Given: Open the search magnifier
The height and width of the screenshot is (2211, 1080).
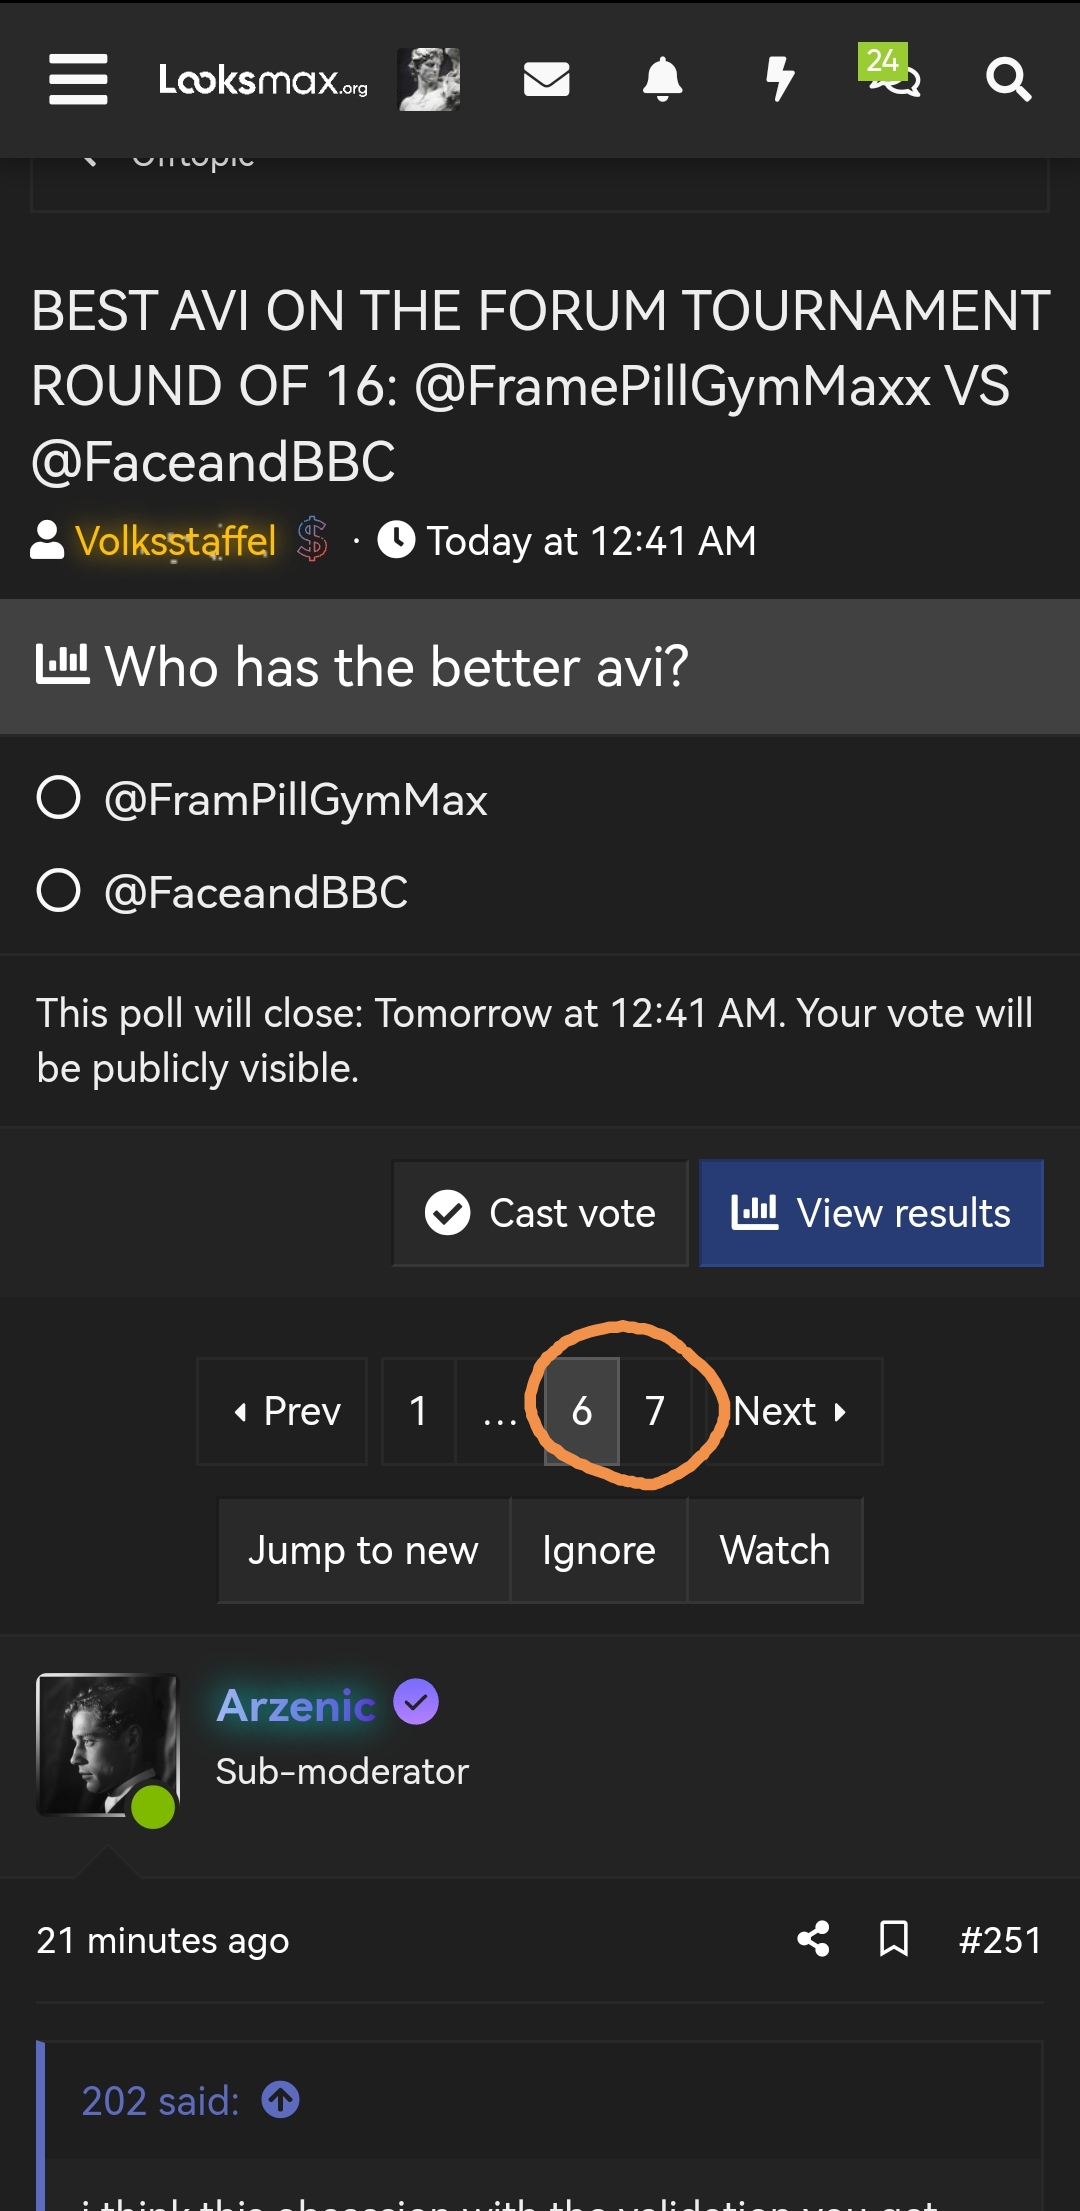Looking at the screenshot, I should click(x=1008, y=79).
